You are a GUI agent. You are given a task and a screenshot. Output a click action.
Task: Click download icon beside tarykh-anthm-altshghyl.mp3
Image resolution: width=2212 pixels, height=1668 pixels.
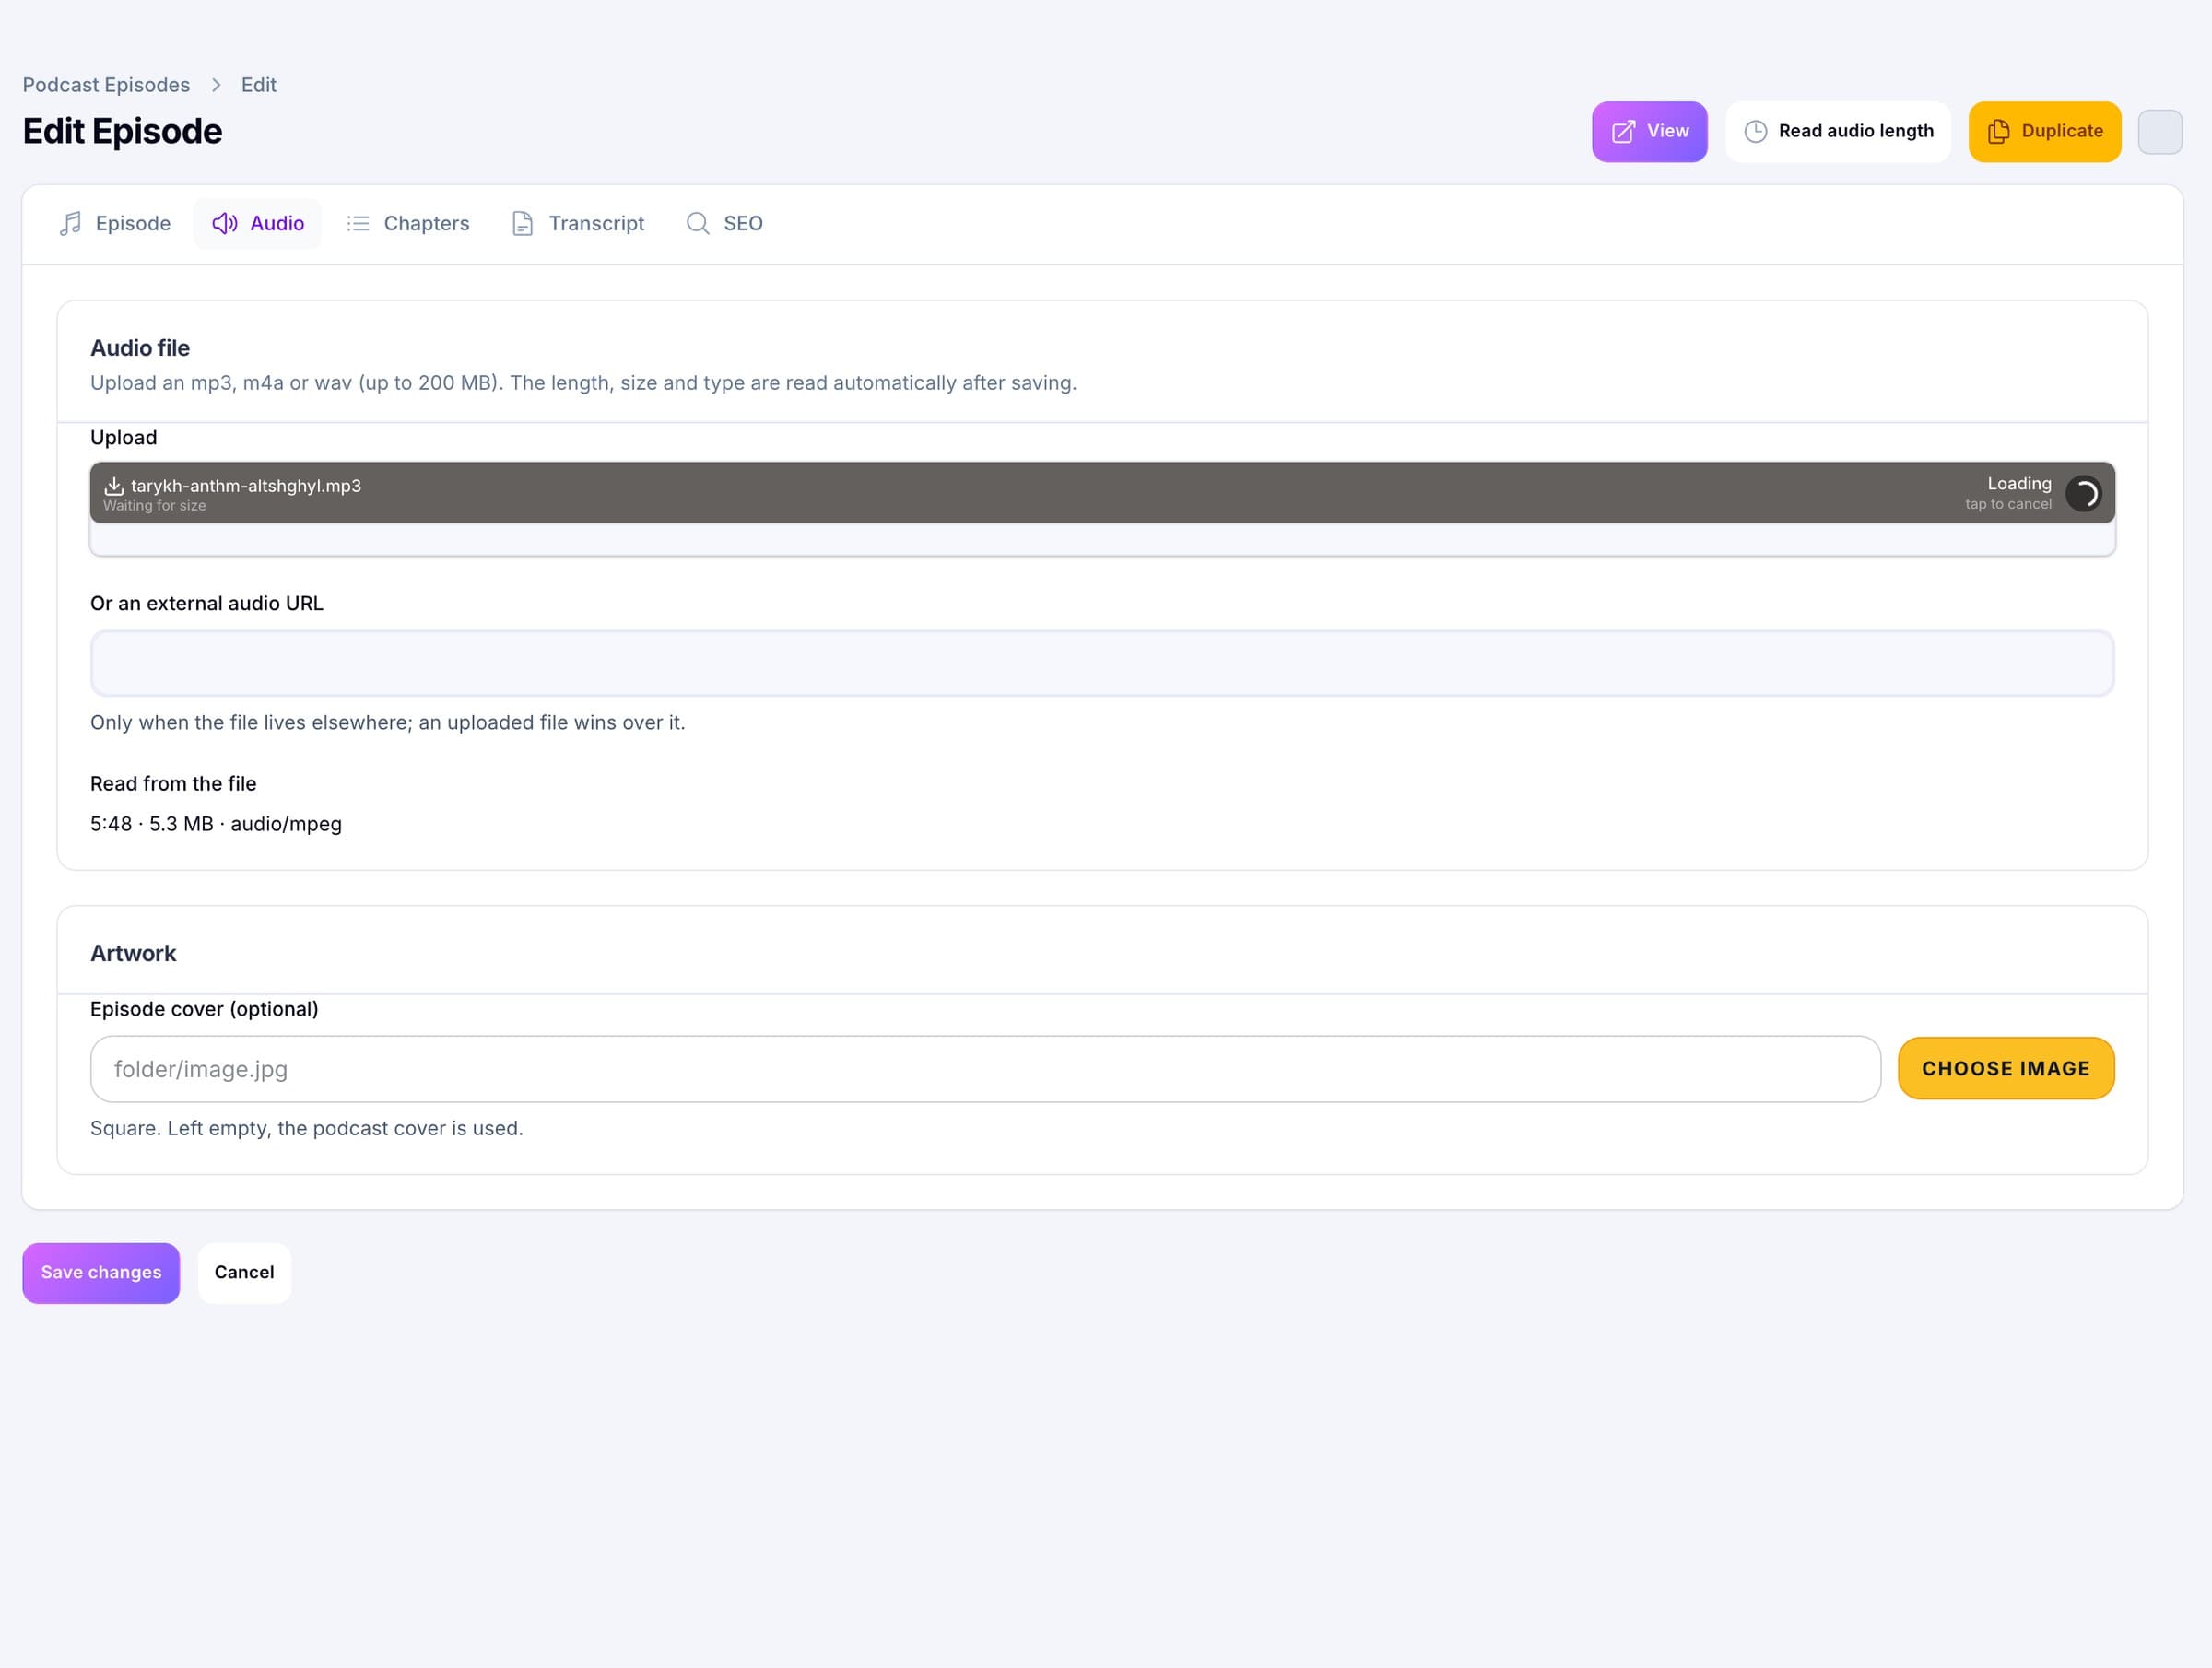click(114, 485)
